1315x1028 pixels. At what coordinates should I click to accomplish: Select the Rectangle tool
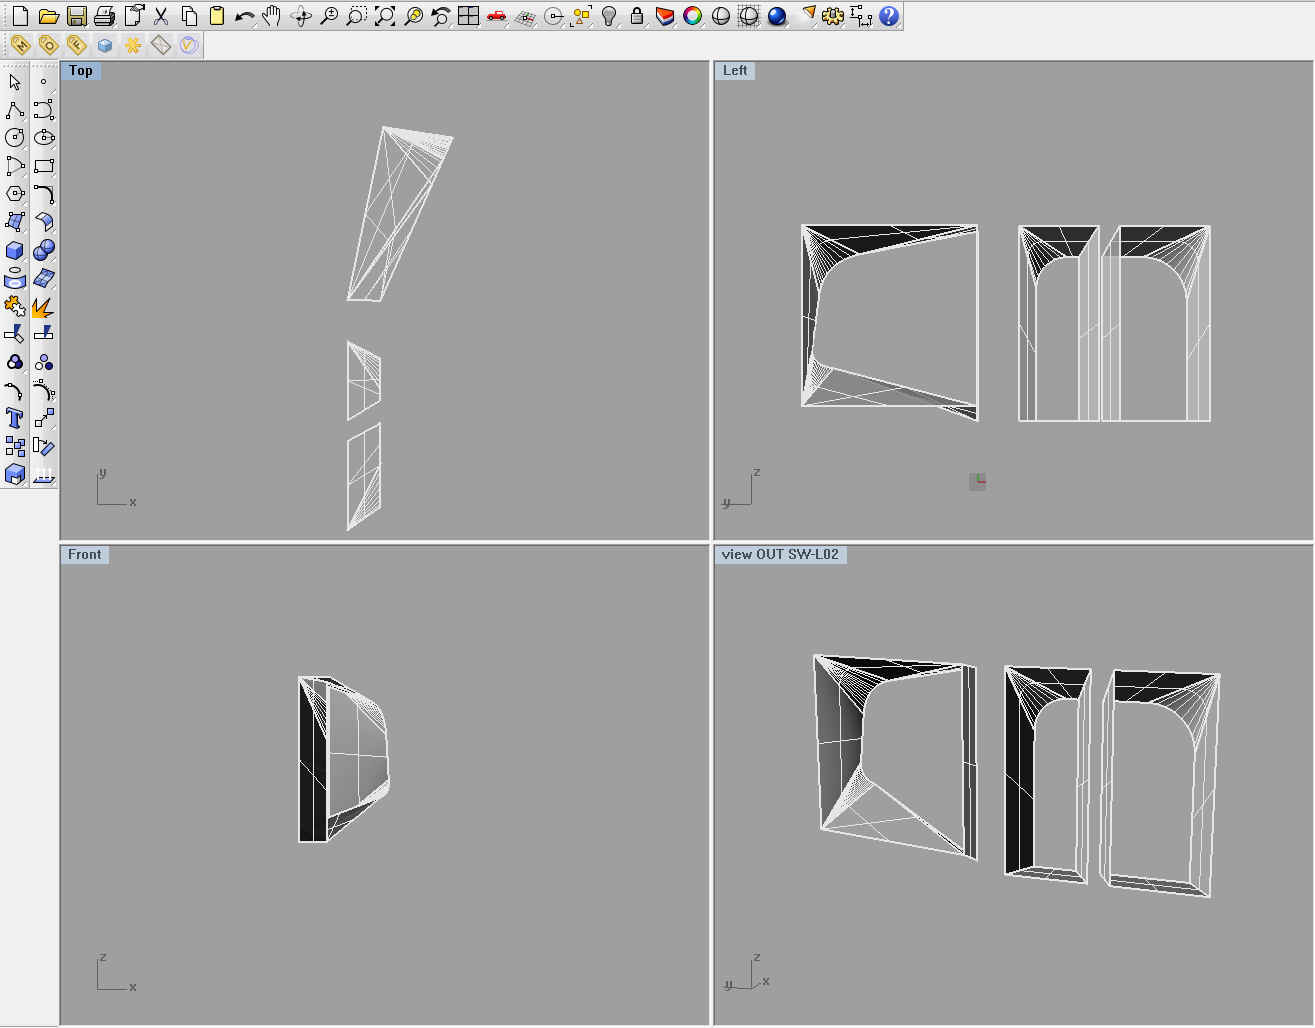(43, 166)
